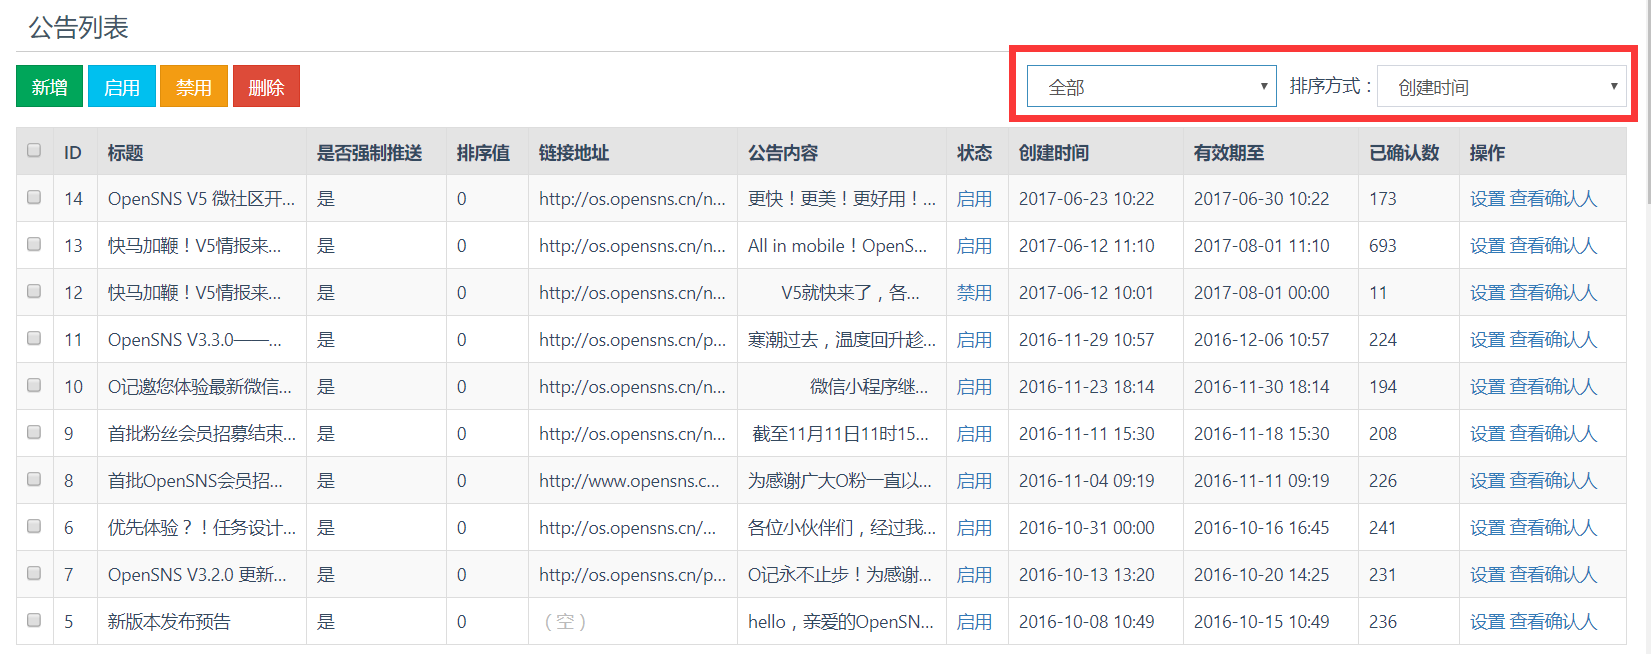Click the red 删除 button

tap(266, 87)
